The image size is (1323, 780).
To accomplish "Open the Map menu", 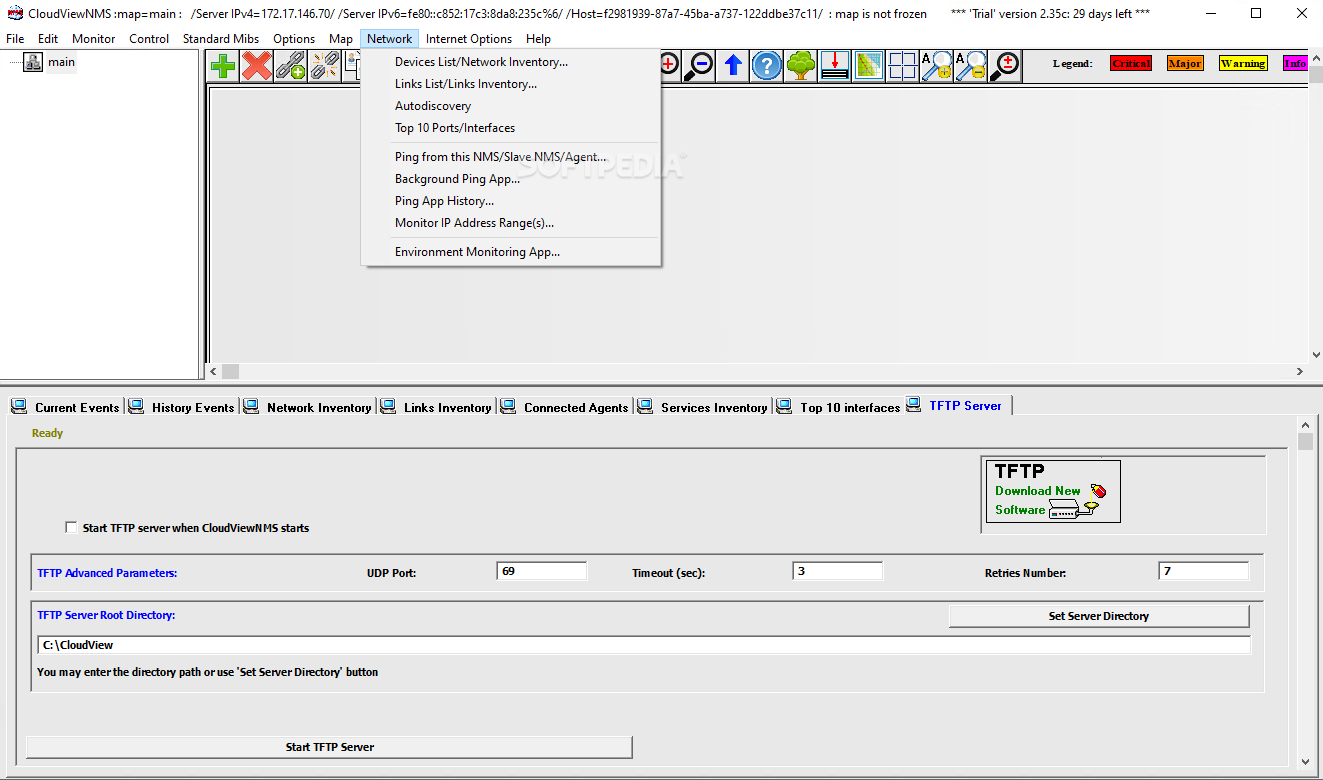I will coord(341,39).
